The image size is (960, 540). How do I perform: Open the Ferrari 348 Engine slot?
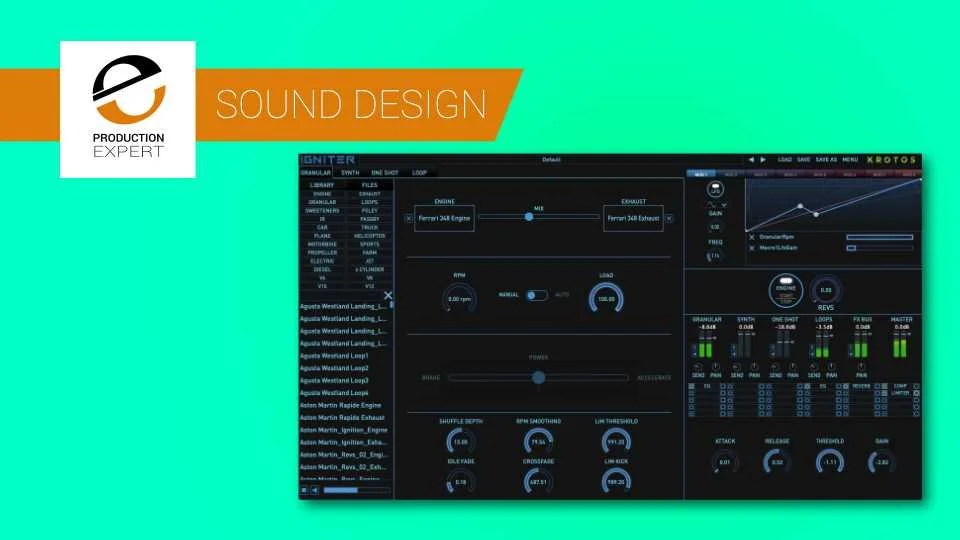[444, 218]
